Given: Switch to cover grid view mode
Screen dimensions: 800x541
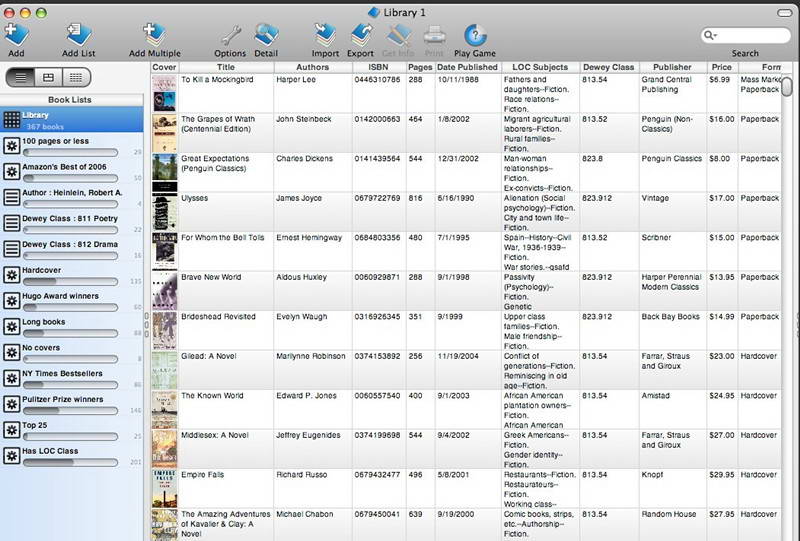Looking at the screenshot, I should click(76, 78).
